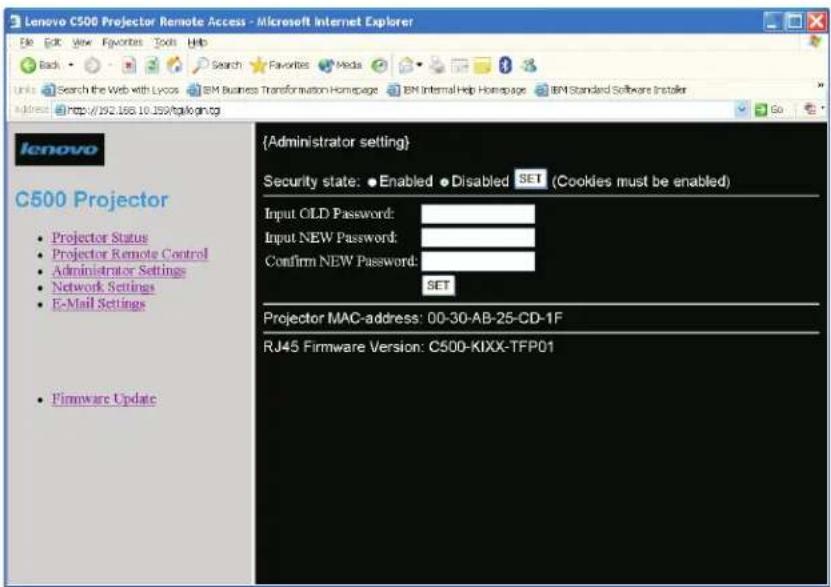The width and height of the screenshot is (831, 587).
Task: Print the page with printer icon
Action: (x=437, y=65)
